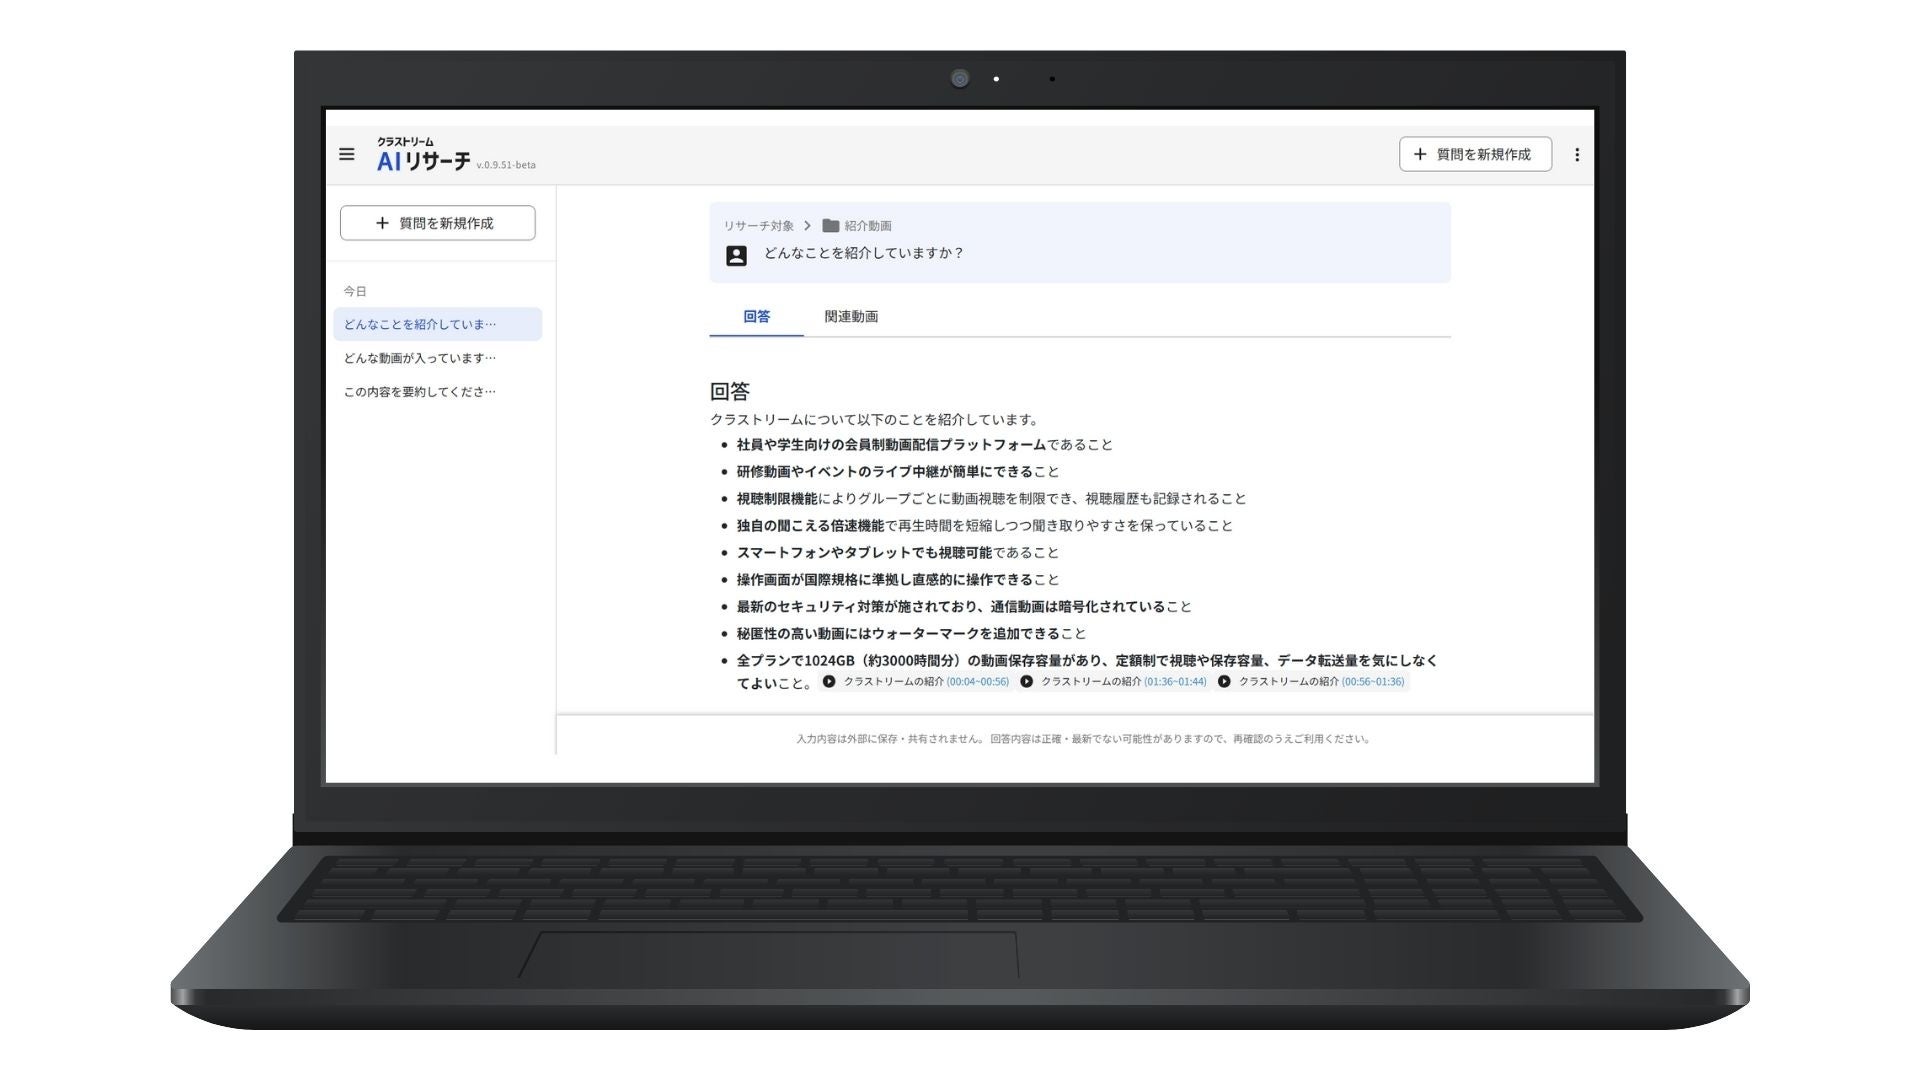The width and height of the screenshot is (1920, 1080).
Task: Open the hamburger menu icon
Action: pyautogui.click(x=347, y=154)
